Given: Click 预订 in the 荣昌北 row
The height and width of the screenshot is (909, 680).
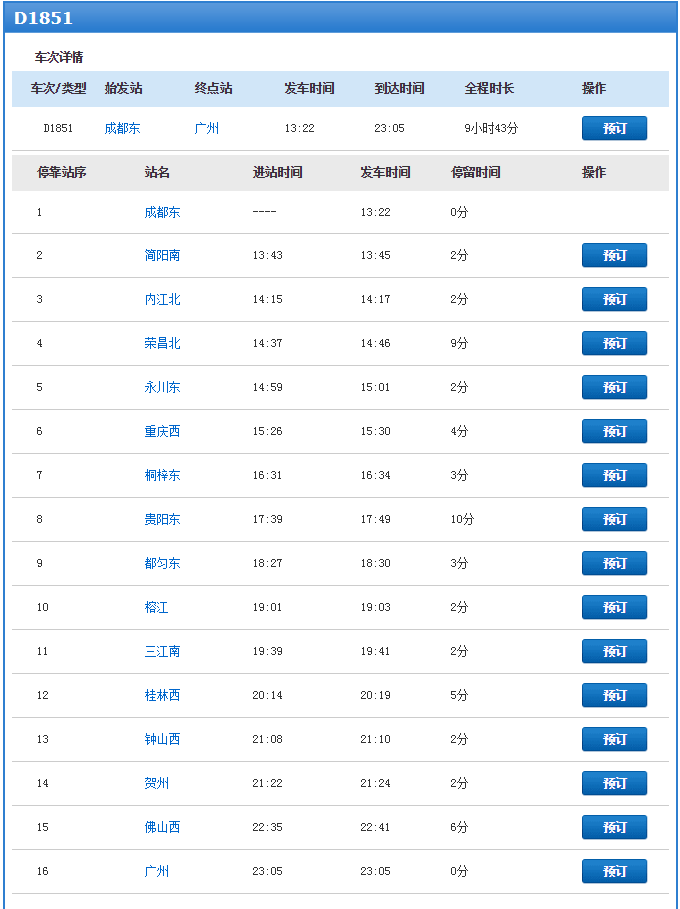Looking at the screenshot, I should tap(614, 343).
